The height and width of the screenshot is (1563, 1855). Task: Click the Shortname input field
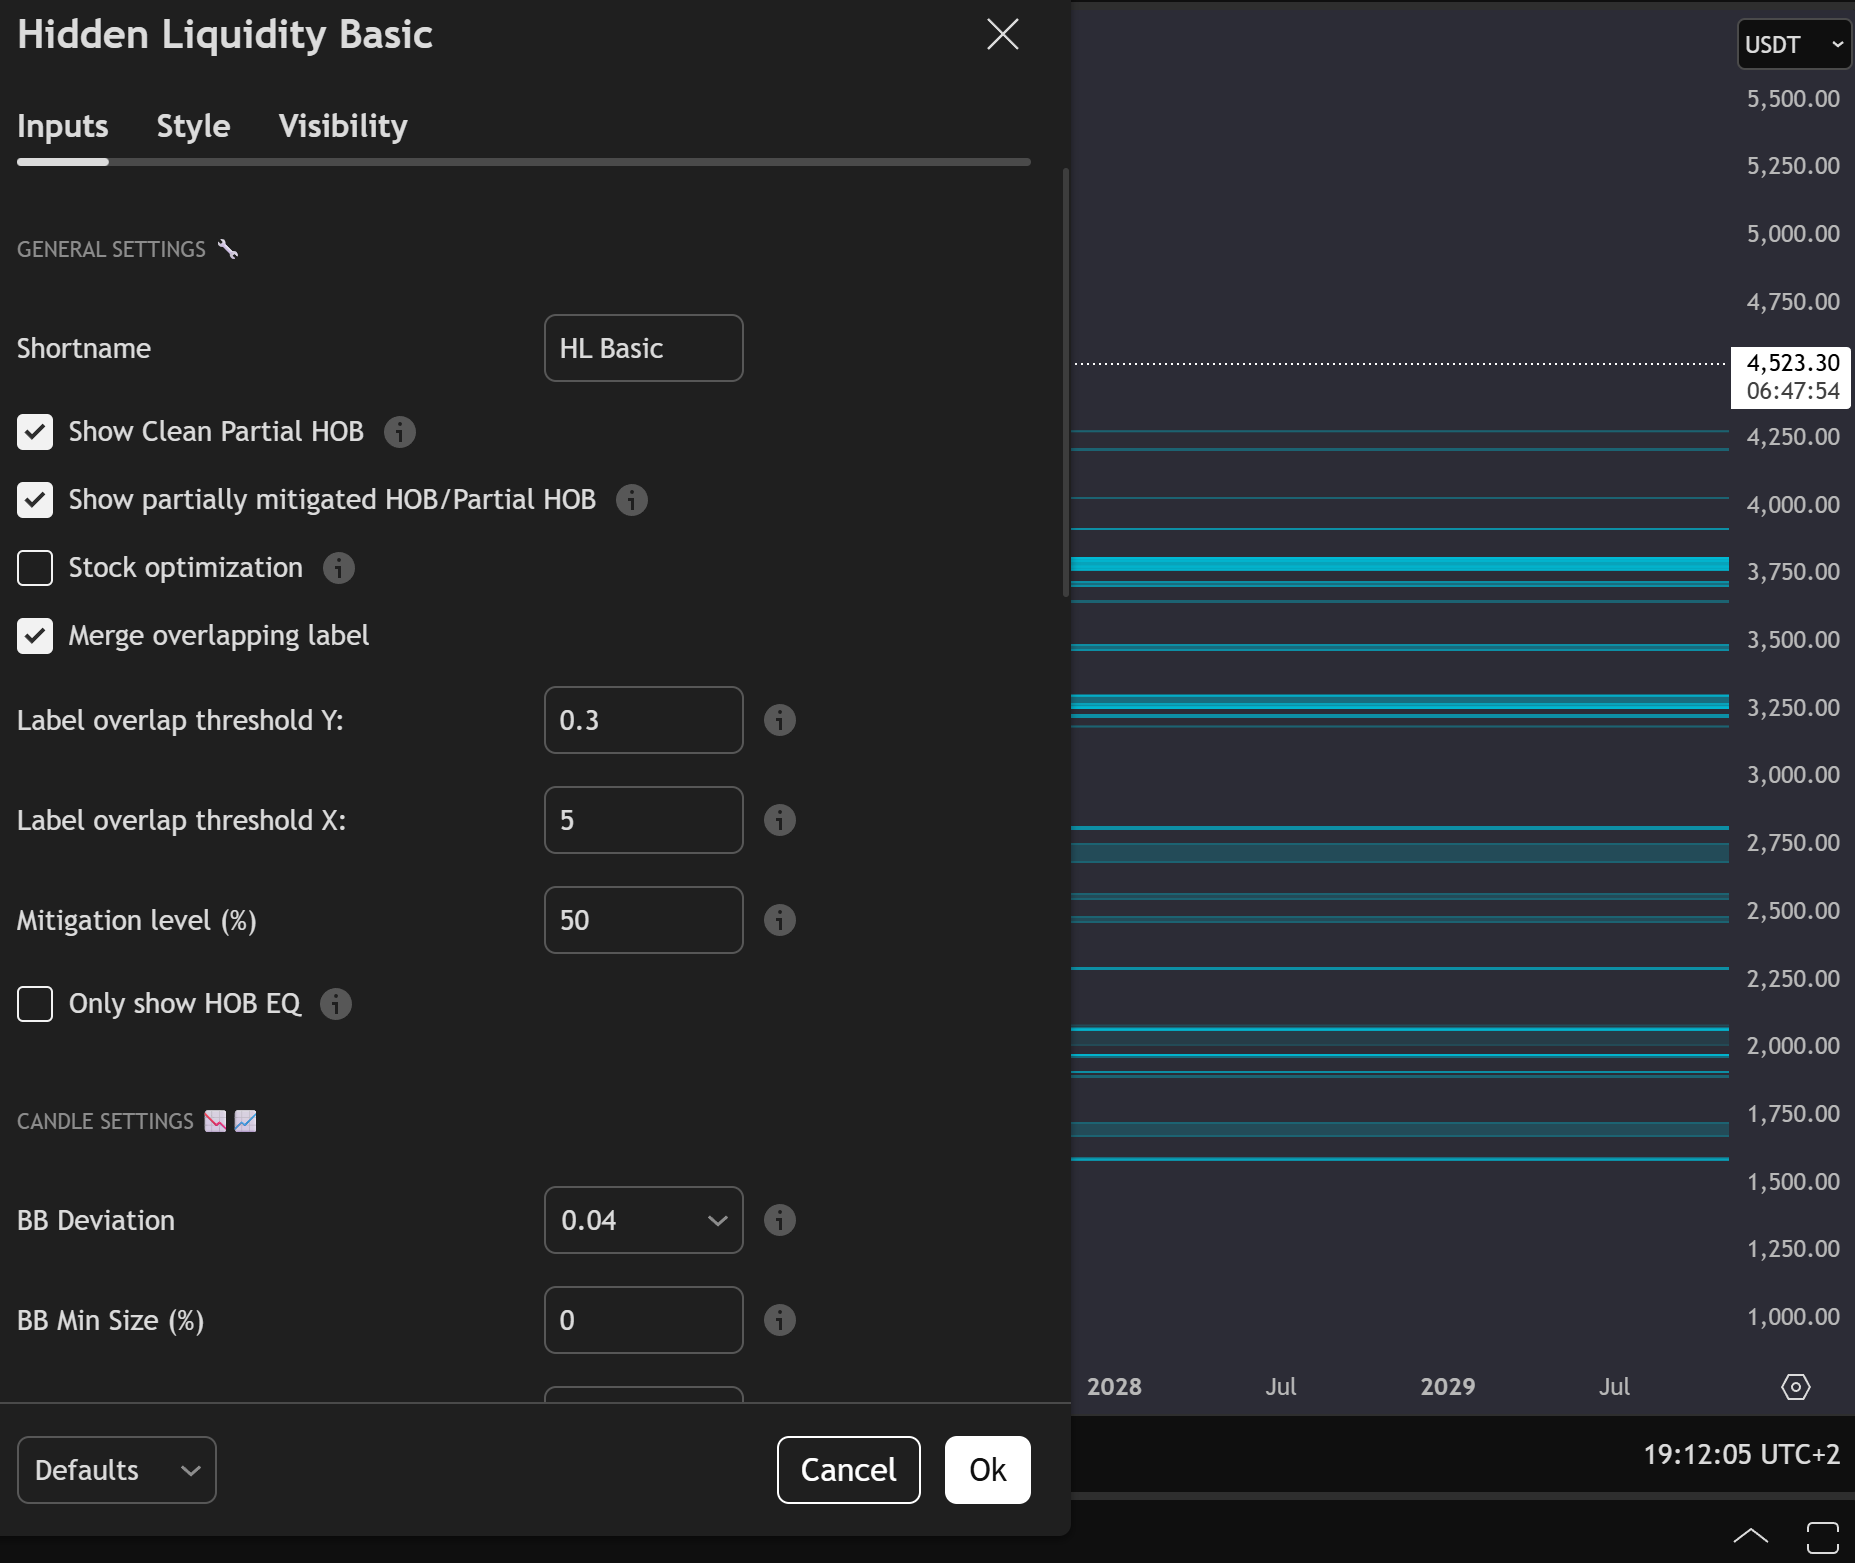pos(643,348)
